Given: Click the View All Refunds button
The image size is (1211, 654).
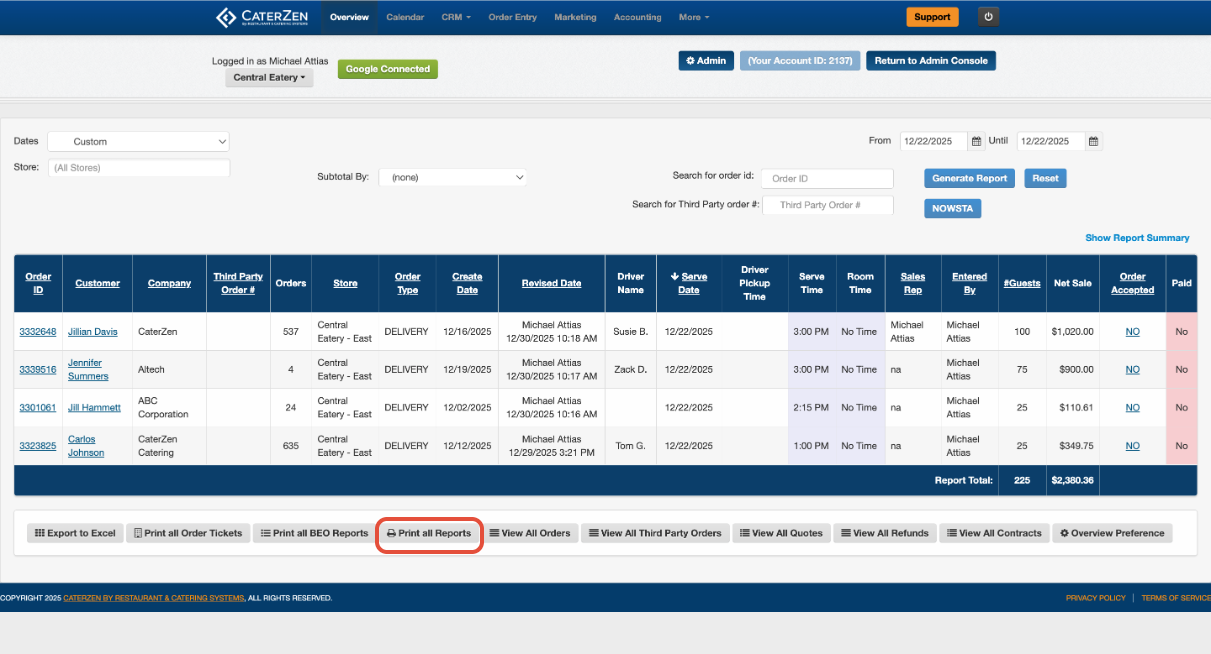Looking at the screenshot, I should click(884, 533).
